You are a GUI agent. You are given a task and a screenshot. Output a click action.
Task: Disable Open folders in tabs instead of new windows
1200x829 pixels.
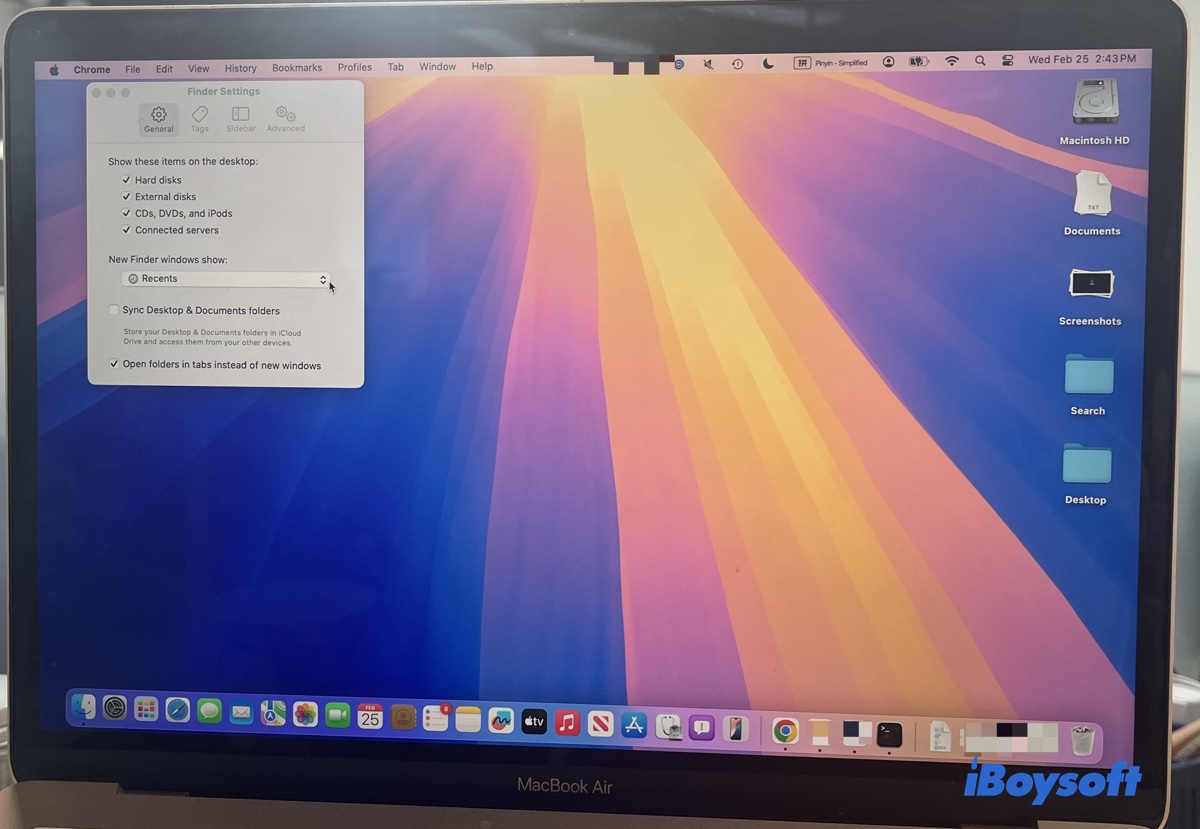(x=113, y=364)
